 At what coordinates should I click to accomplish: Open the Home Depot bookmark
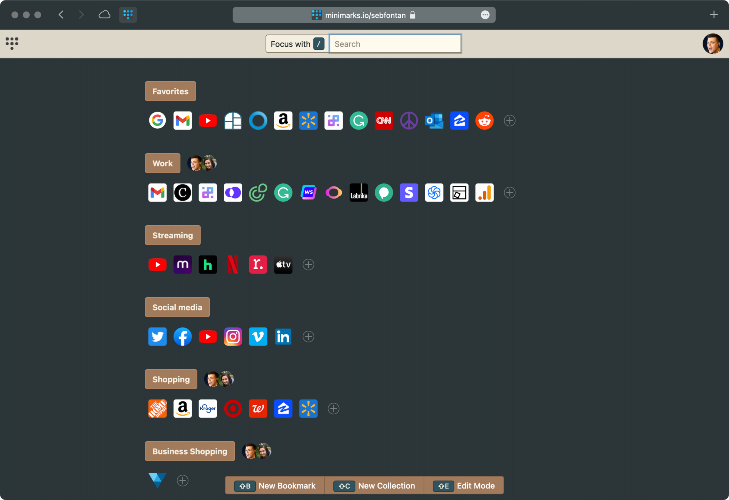click(x=158, y=409)
